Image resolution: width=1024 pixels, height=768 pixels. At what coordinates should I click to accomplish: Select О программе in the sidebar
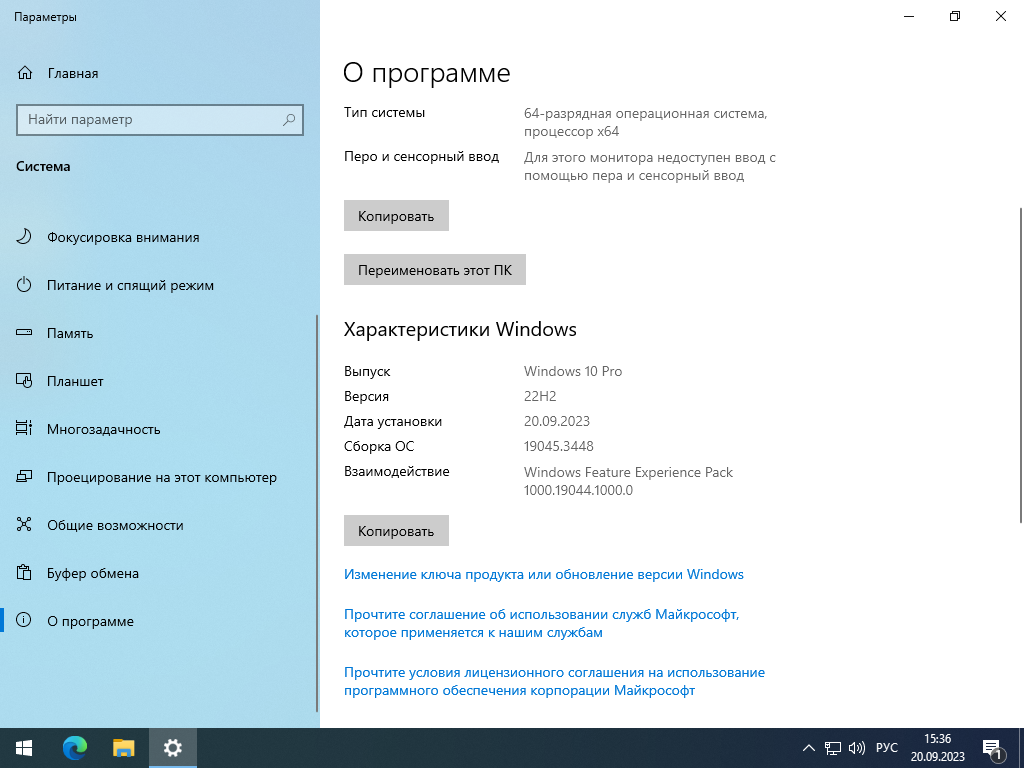pos(90,621)
